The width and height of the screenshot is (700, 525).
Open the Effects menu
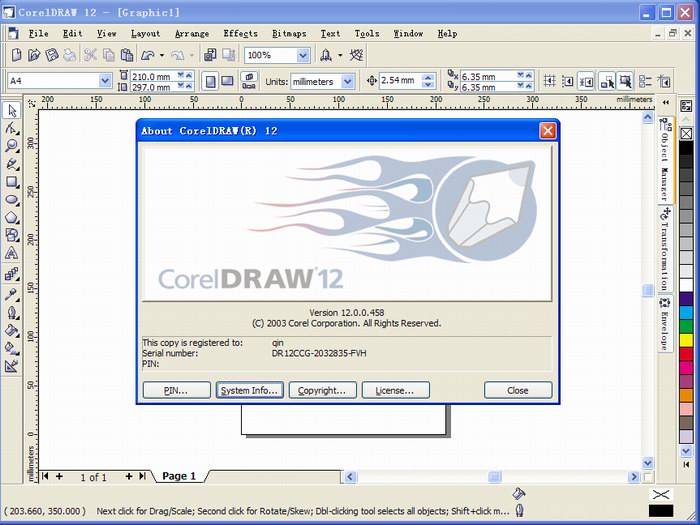pyautogui.click(x=241, y=33)
